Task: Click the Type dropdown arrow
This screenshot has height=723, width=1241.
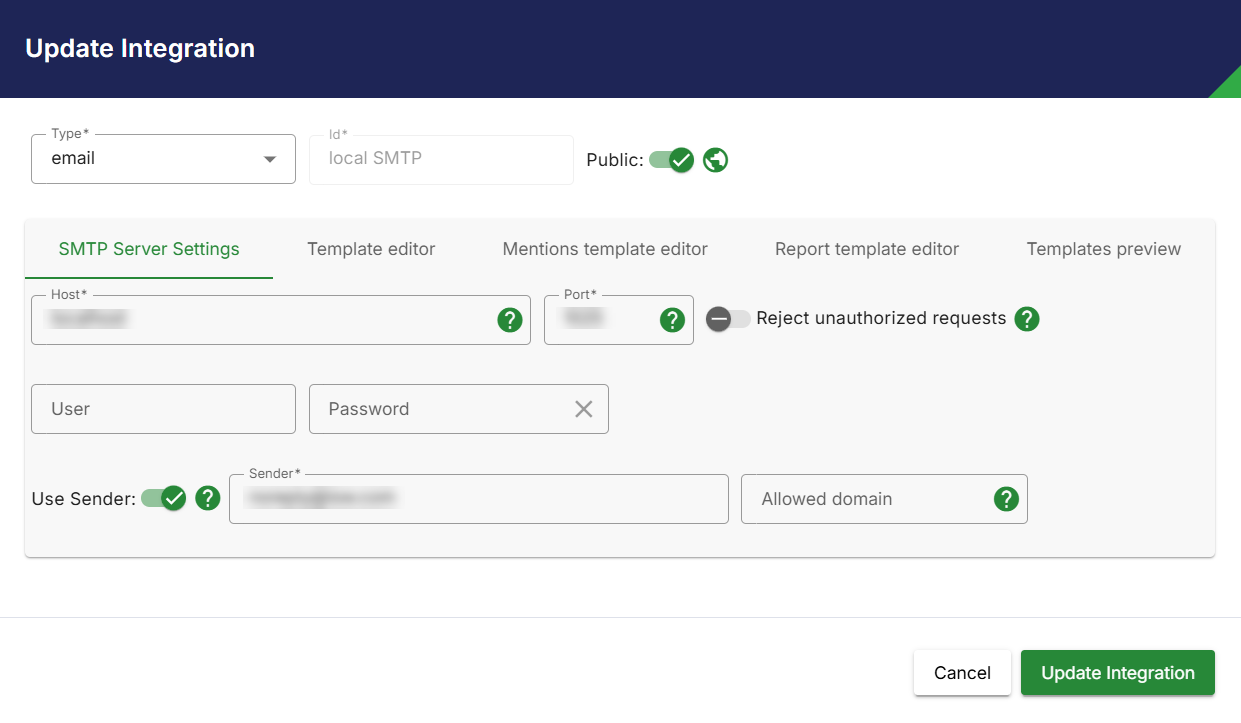Action: coord(269,159)
